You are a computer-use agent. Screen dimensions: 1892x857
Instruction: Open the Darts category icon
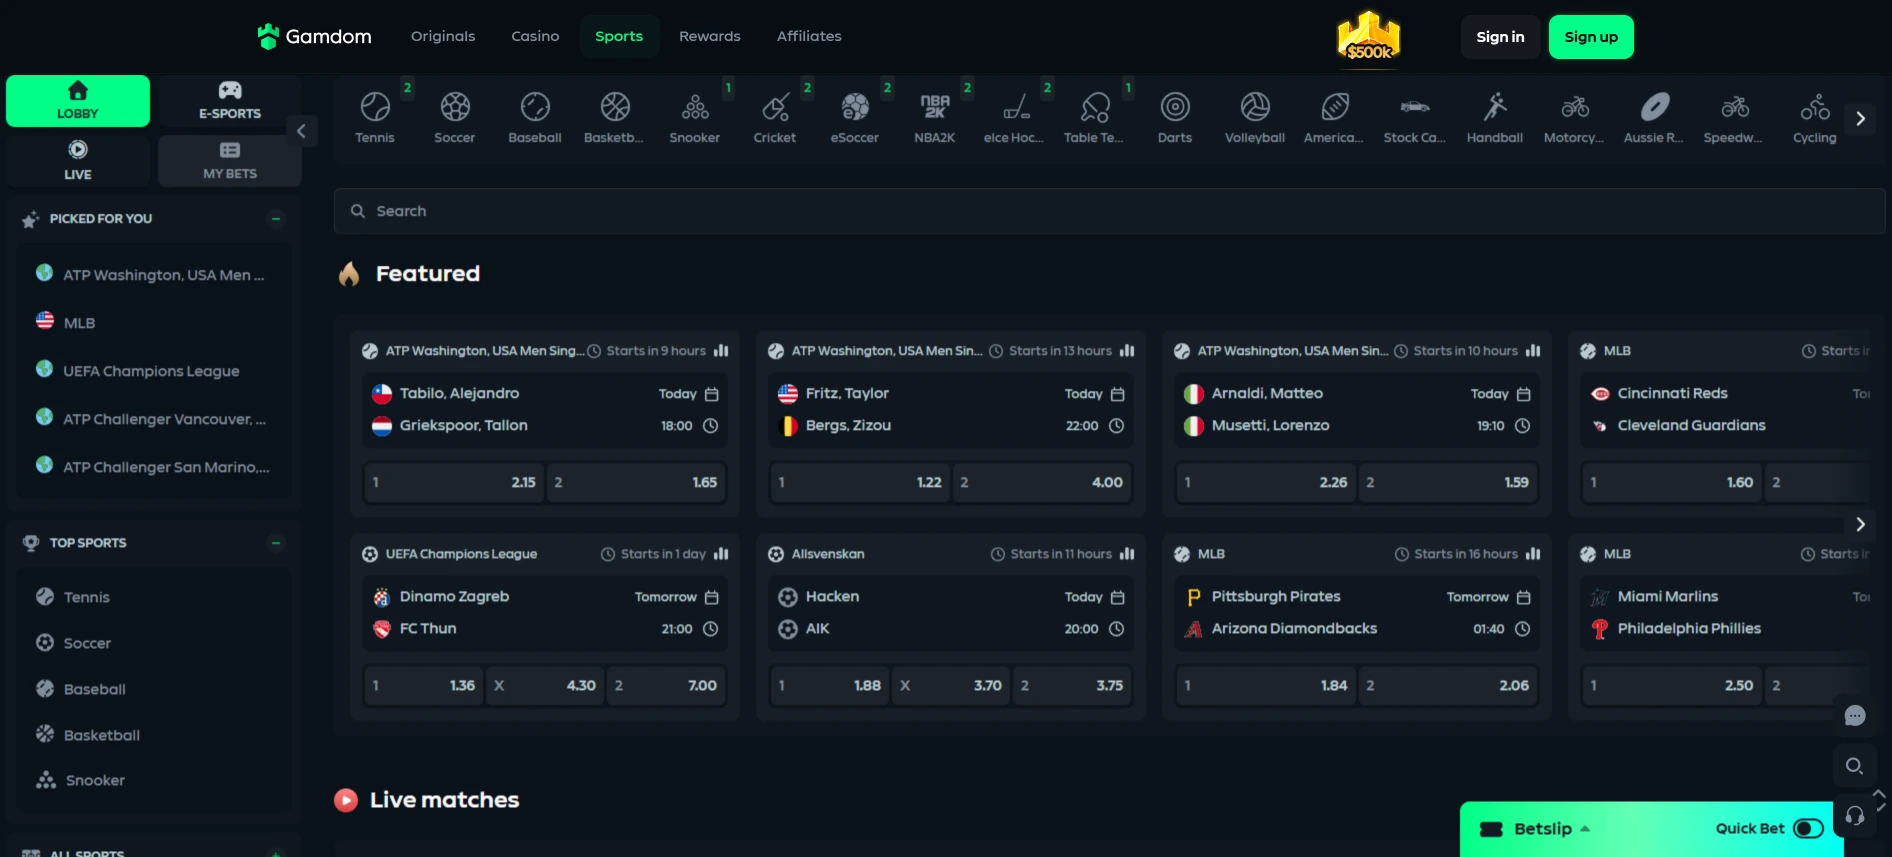point(1175,107)
